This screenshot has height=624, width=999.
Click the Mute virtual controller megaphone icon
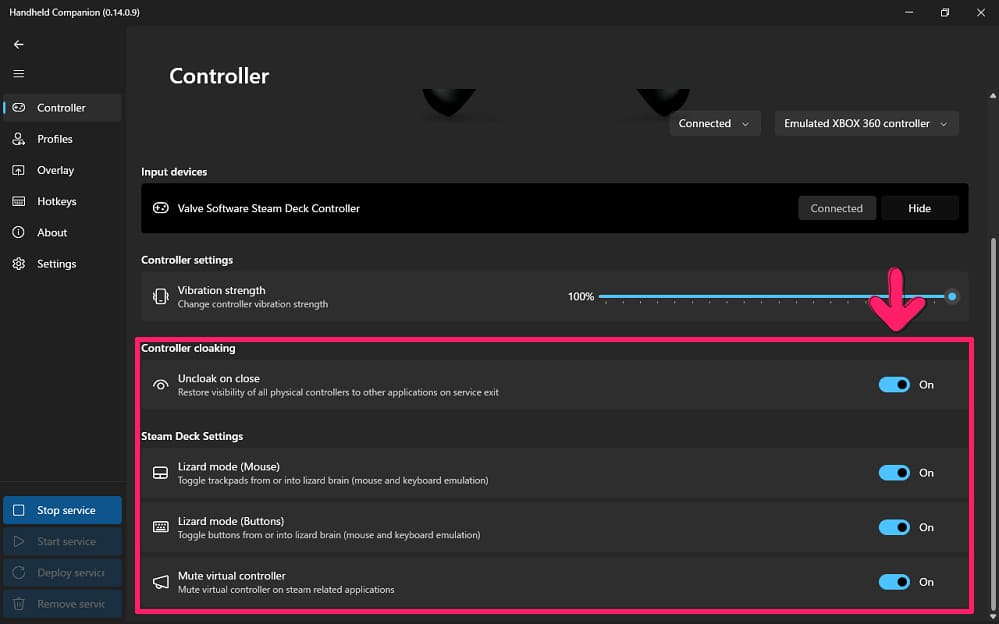point(161,582)
